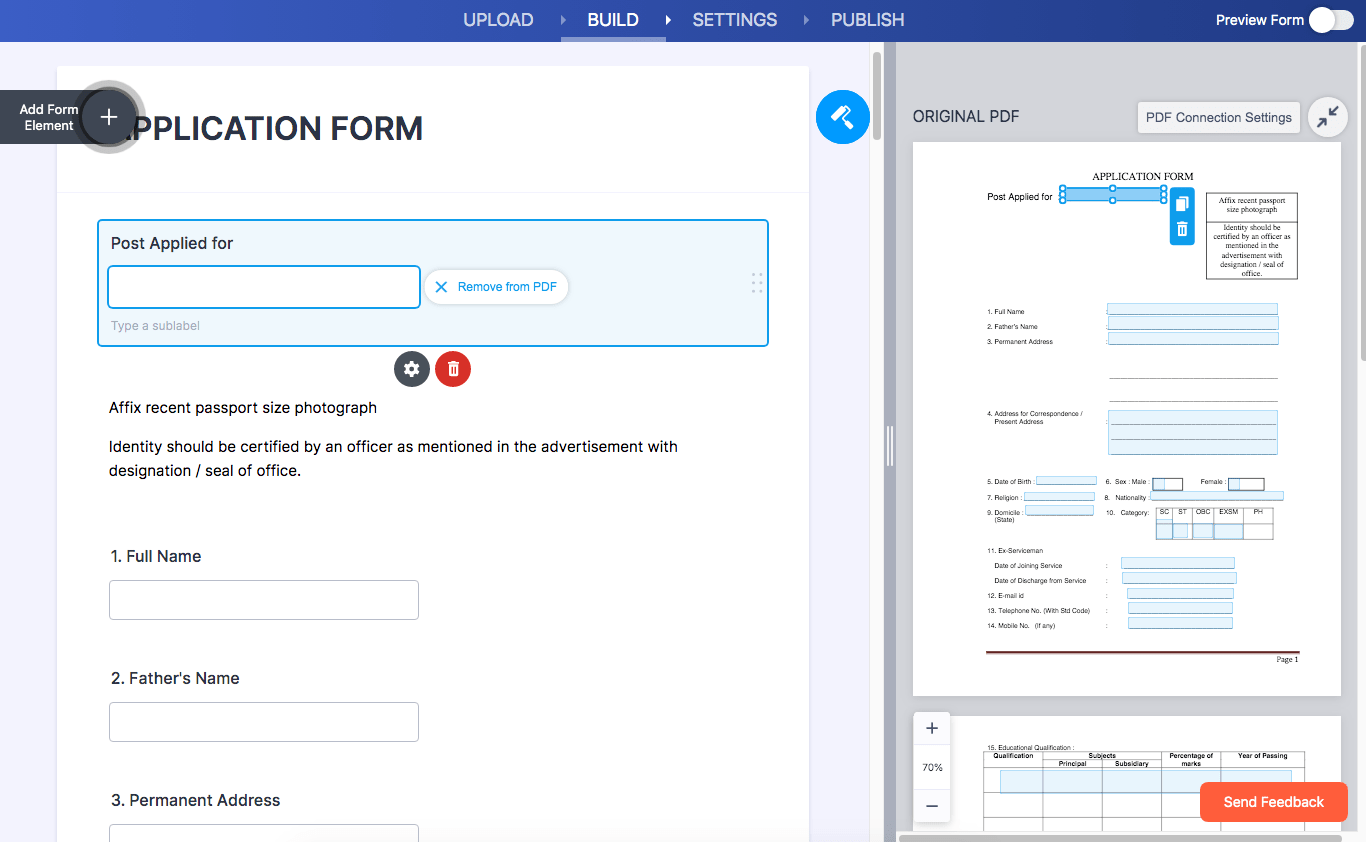Open the SETTINGS tab
The width and height of the screenshot is (1366, 842).
(x=734, y=19)
